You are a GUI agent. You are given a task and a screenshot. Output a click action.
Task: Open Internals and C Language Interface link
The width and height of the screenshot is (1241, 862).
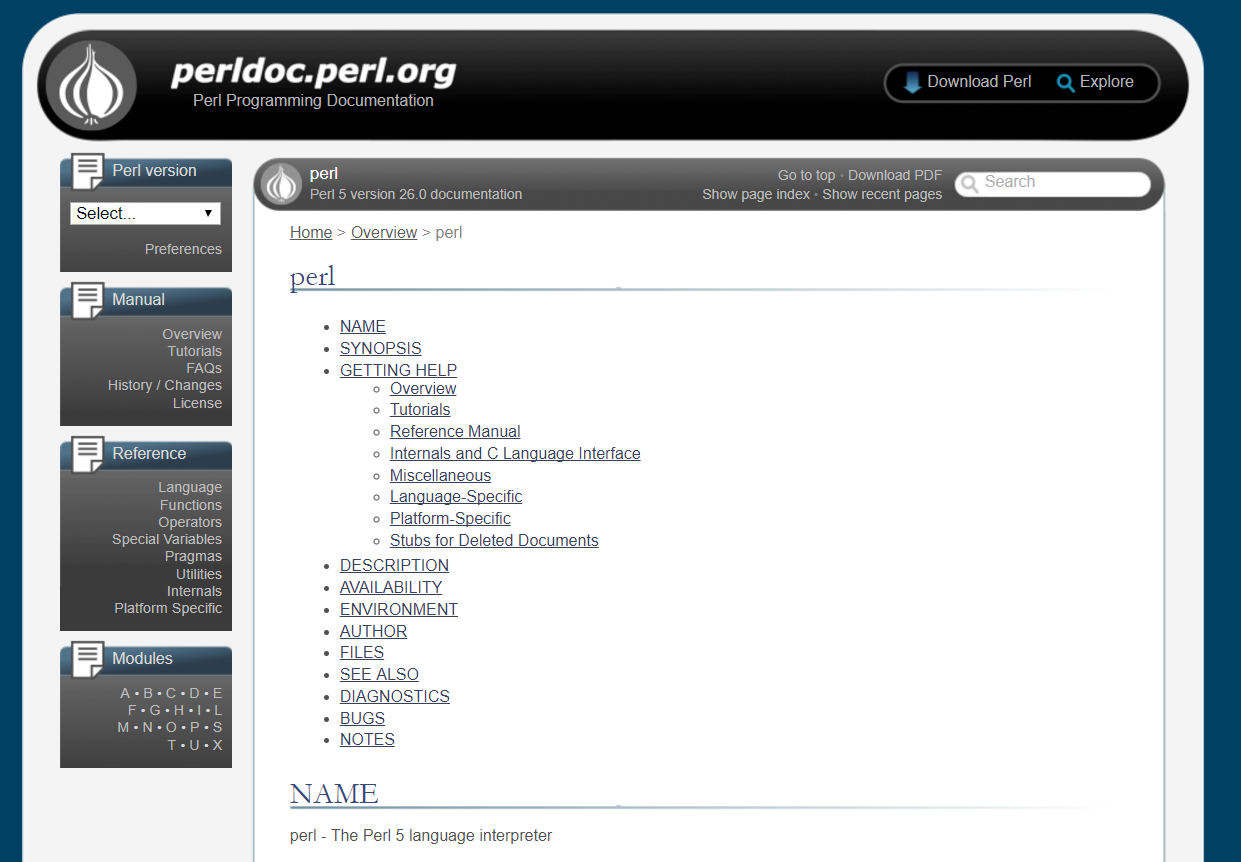click(514, 453)
